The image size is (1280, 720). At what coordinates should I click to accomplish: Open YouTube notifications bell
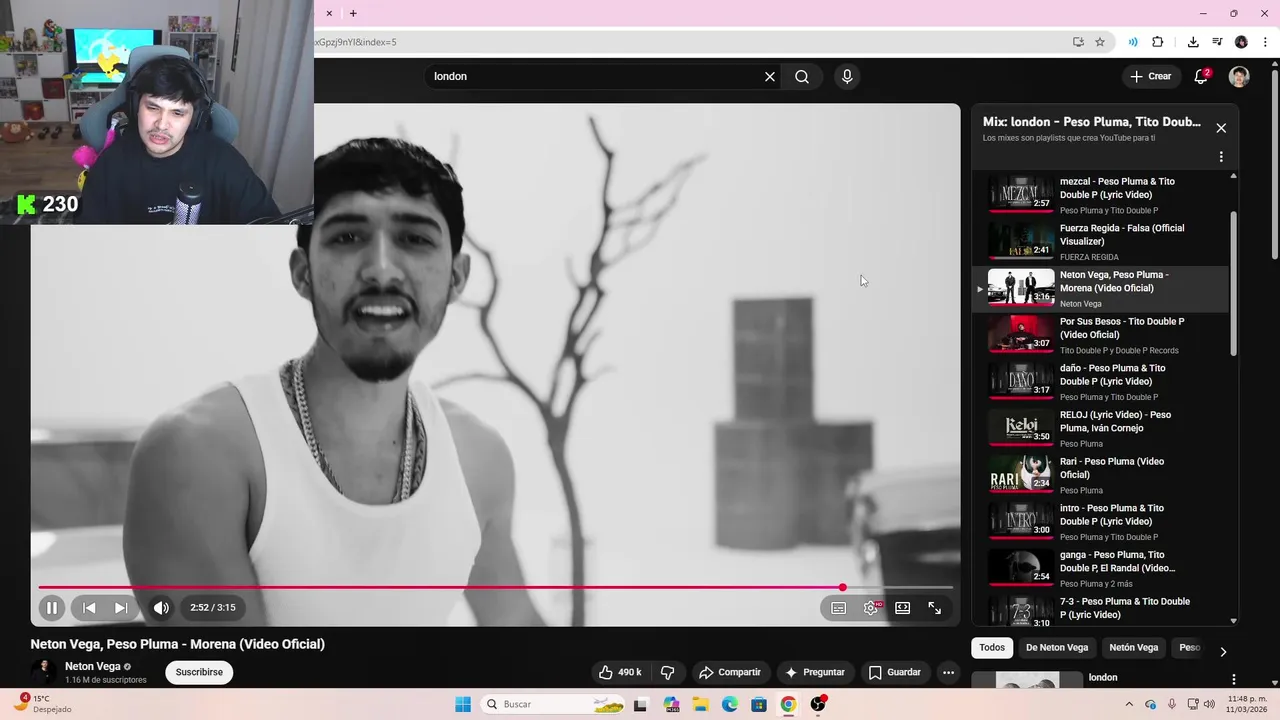pyautogui.click(x=1202, y=77)
